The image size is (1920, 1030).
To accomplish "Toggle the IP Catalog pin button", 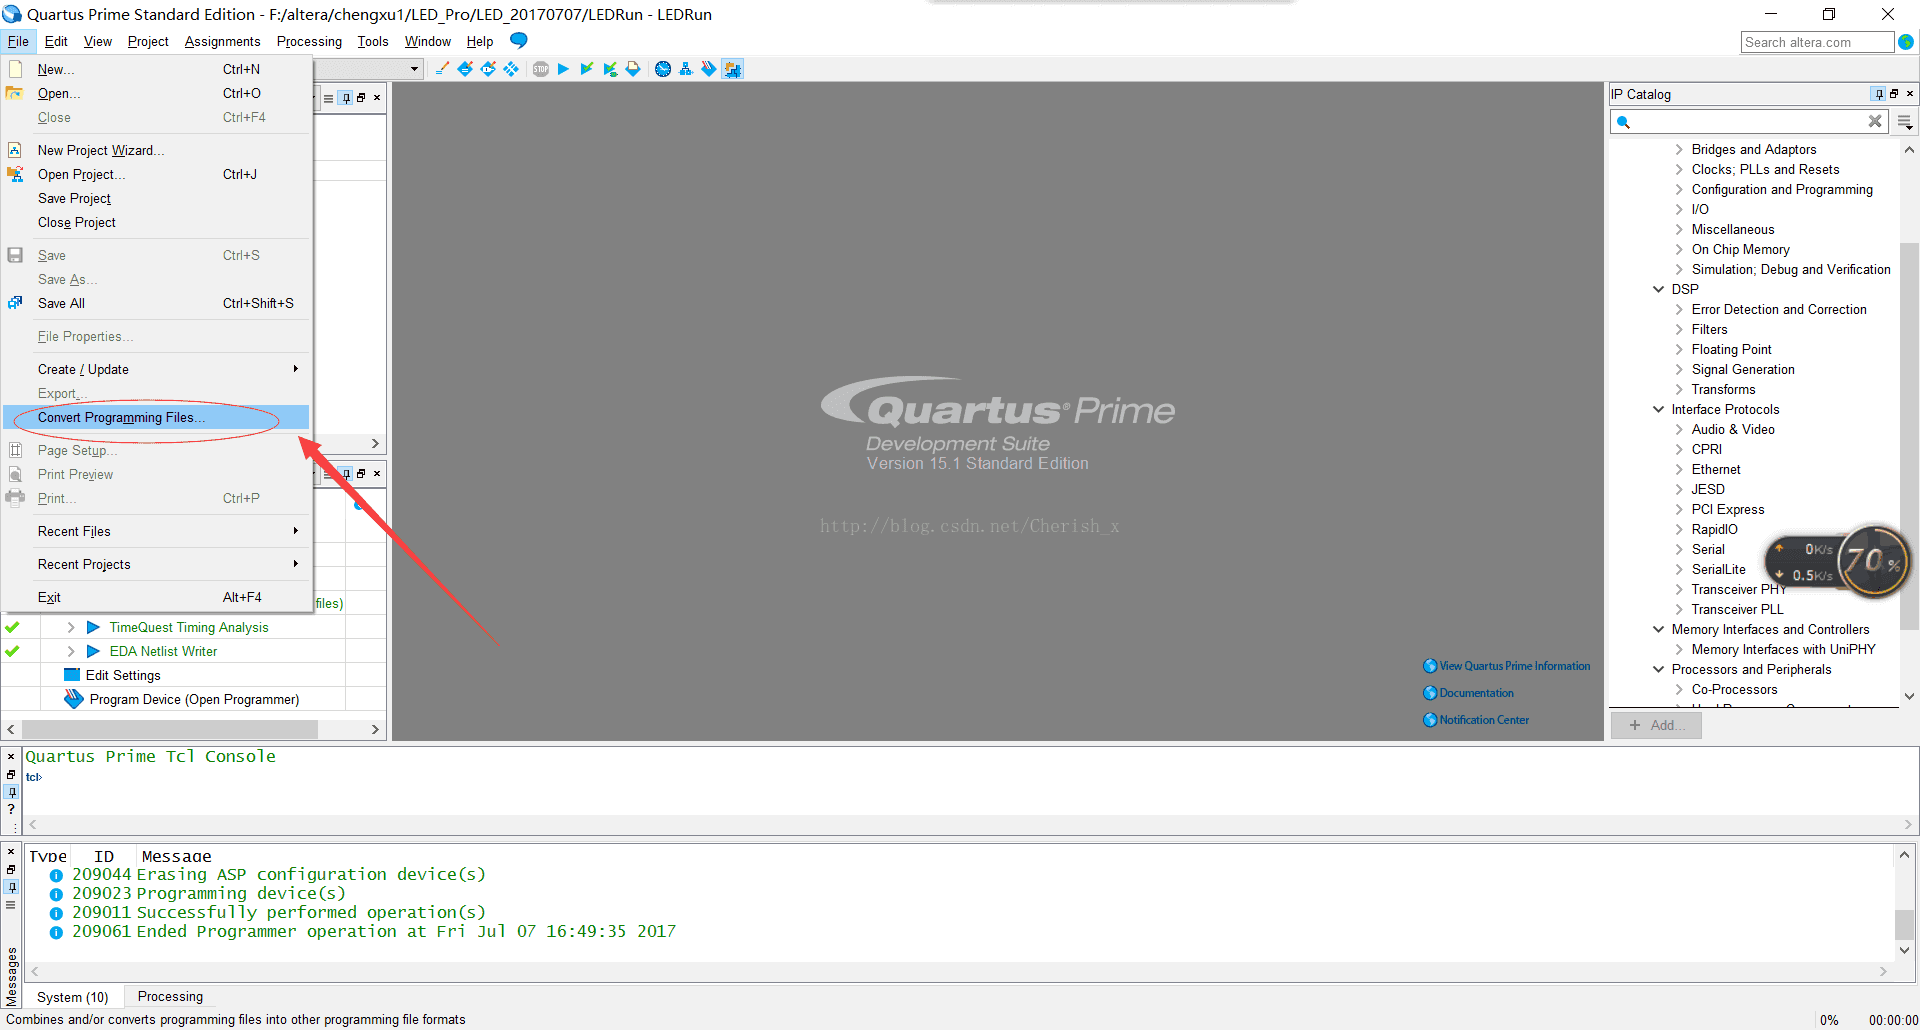I will (x=1879, y=94).
